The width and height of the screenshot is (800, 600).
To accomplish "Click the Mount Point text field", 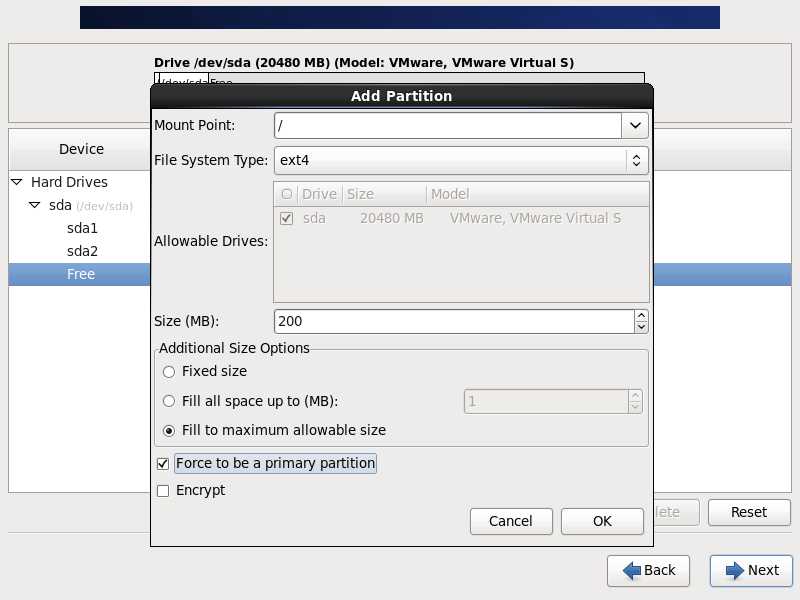I will pos(448,126).
